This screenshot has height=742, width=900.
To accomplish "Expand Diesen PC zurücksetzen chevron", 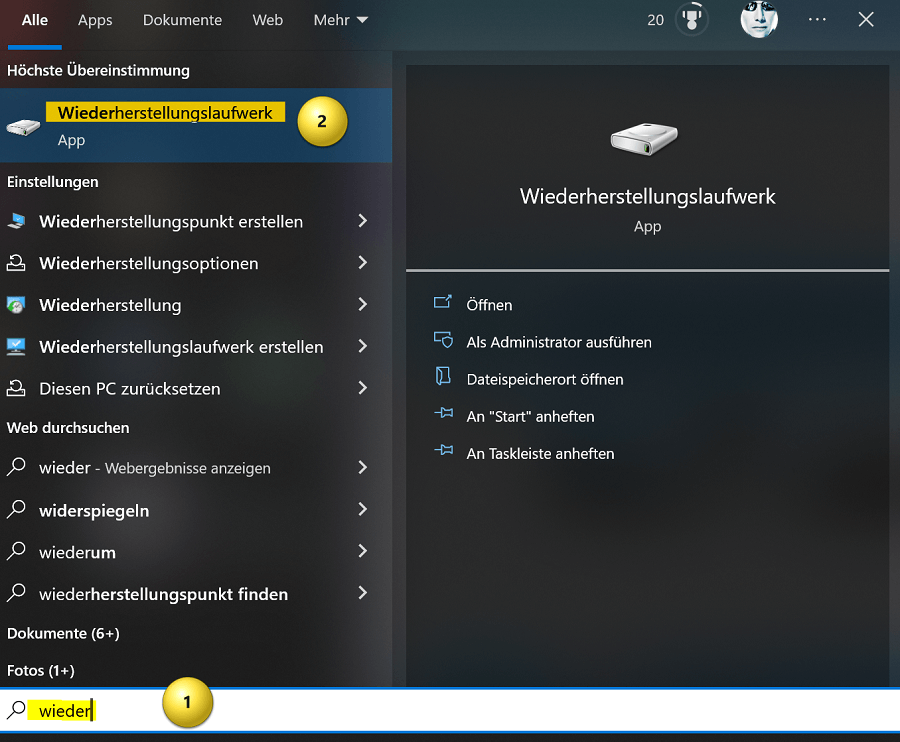I will coord(362,388).
